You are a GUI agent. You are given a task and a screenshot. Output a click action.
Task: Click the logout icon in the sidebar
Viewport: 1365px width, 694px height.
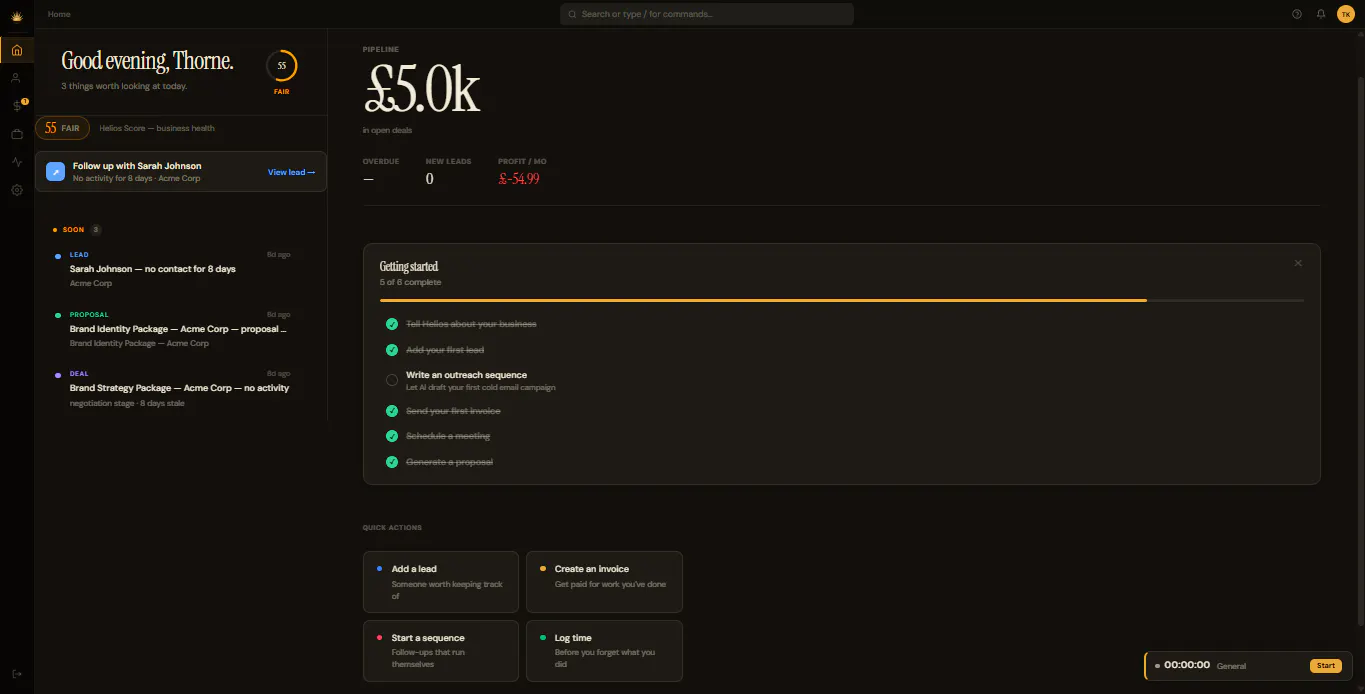click(16, 674)
